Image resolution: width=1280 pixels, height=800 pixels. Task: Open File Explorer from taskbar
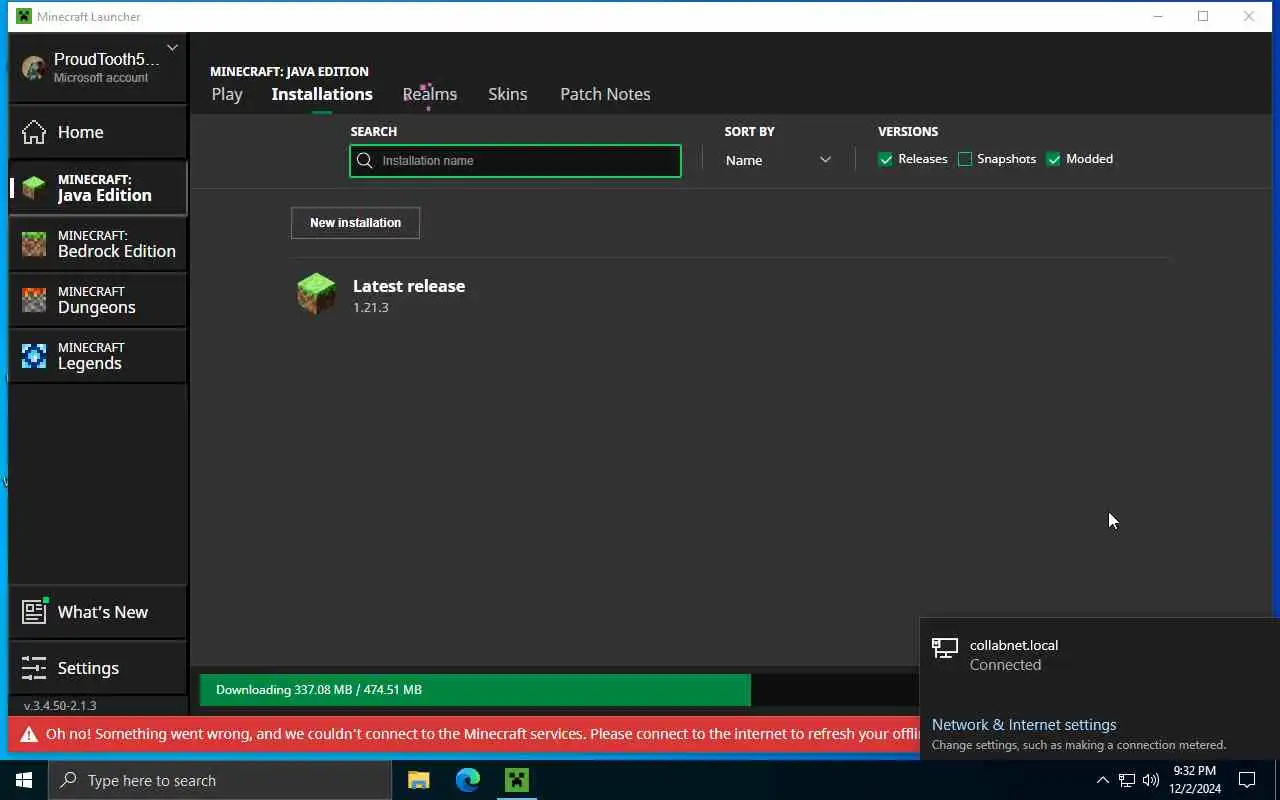click(418, 780)
